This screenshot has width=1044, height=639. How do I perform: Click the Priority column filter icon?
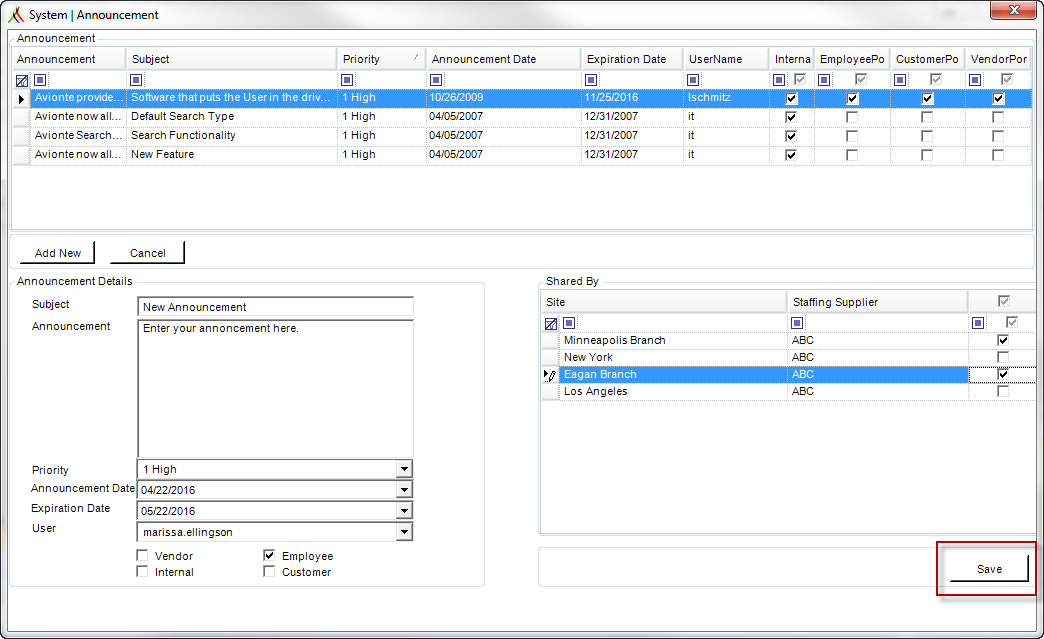coord(347,80)
